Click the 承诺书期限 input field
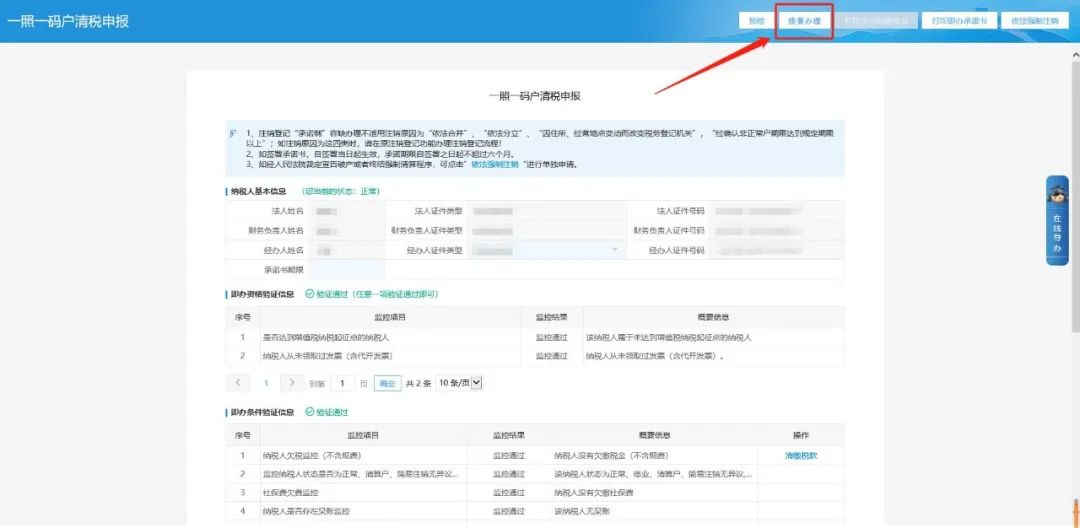Image resolution: width=1080 pixels, height=528 pixels. click(346, 270)
